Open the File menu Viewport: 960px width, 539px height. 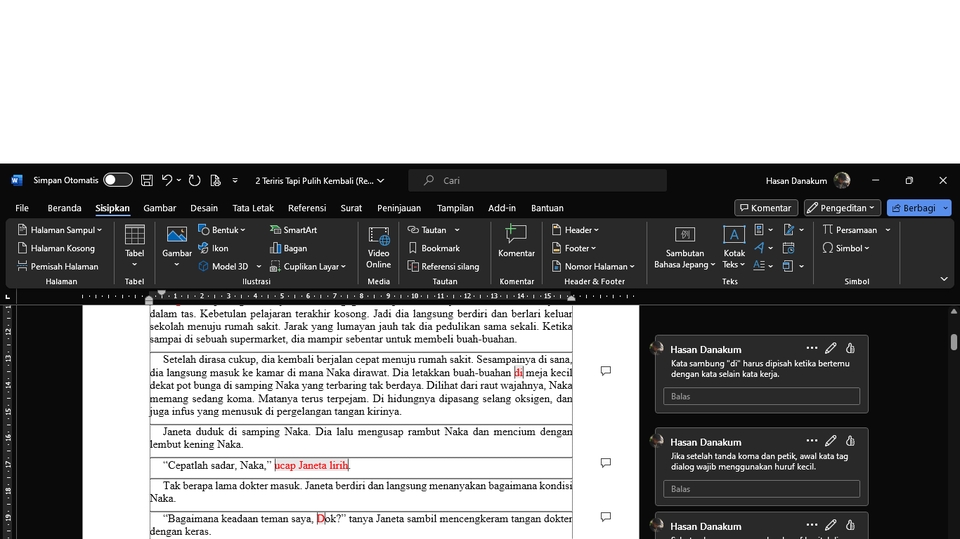tap(22, 208)
